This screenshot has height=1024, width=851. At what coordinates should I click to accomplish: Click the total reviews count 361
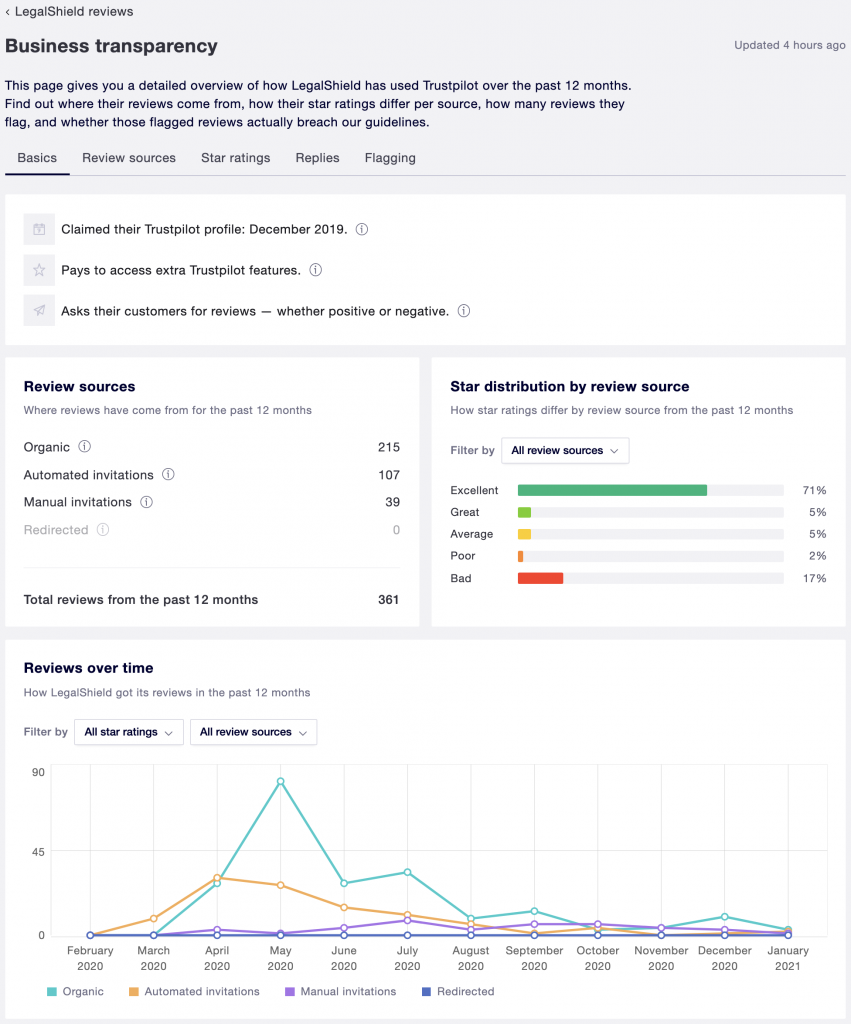click(389, 600)
